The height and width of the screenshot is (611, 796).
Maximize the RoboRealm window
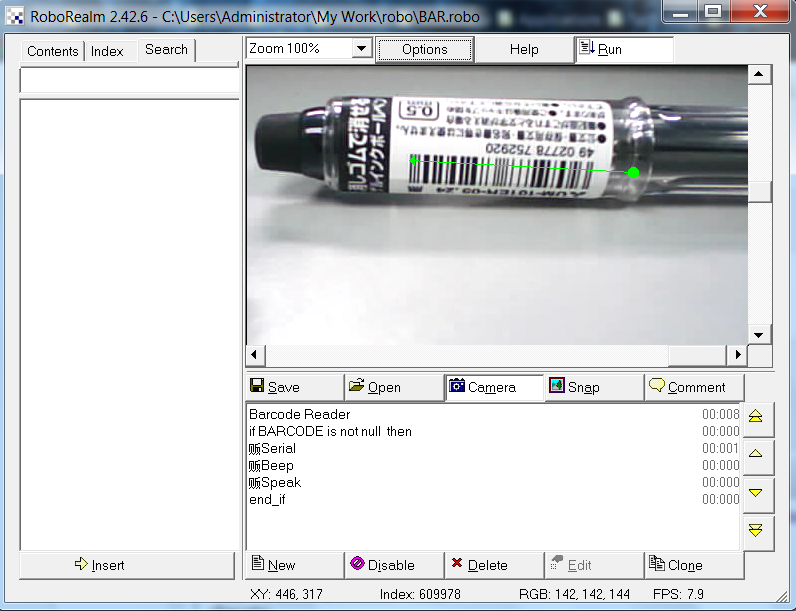pos(714,11)
